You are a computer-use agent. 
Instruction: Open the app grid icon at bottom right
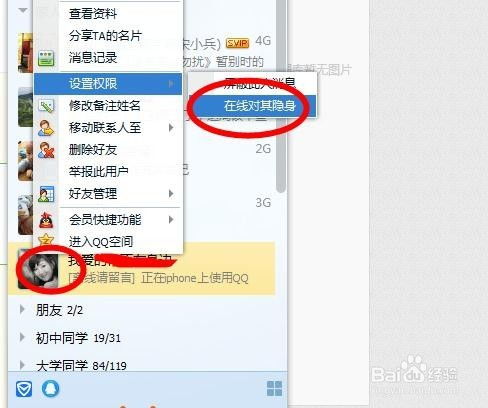[x=274, y=389]
